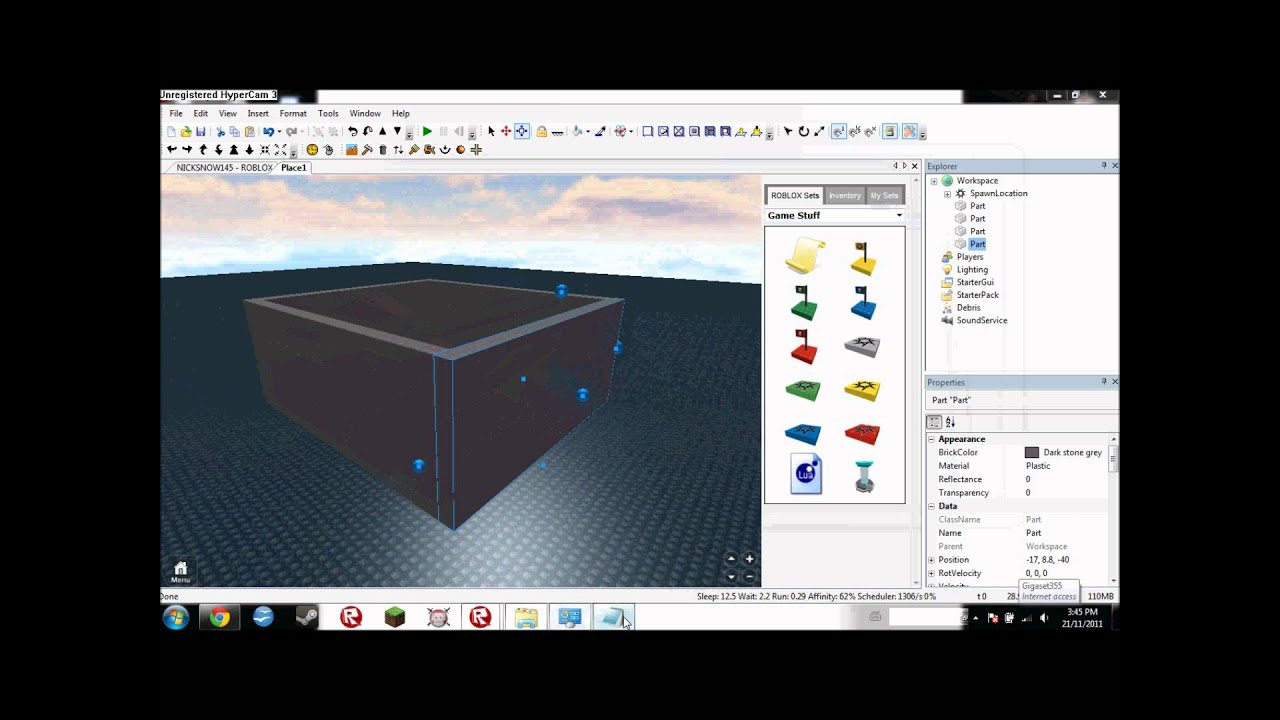
Task: Click the diagonal scale arrow tool
Action: (819, 132)
